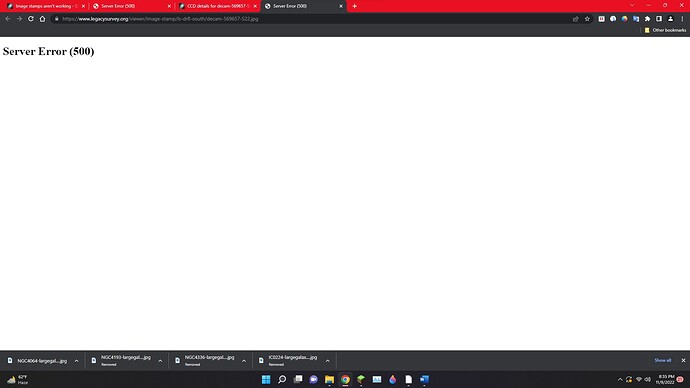
Task: Click the NGC4193-largegal jpg download item
Action: tap(121, 361)
